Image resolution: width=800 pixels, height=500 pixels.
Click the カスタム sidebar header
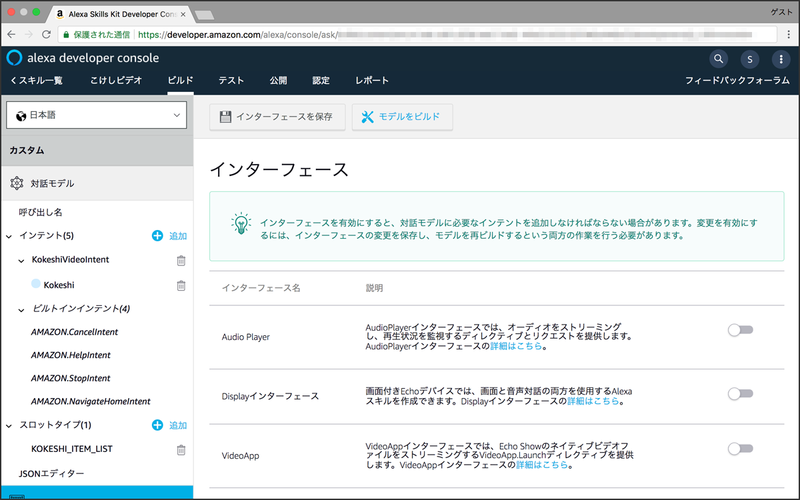(97, 151)
